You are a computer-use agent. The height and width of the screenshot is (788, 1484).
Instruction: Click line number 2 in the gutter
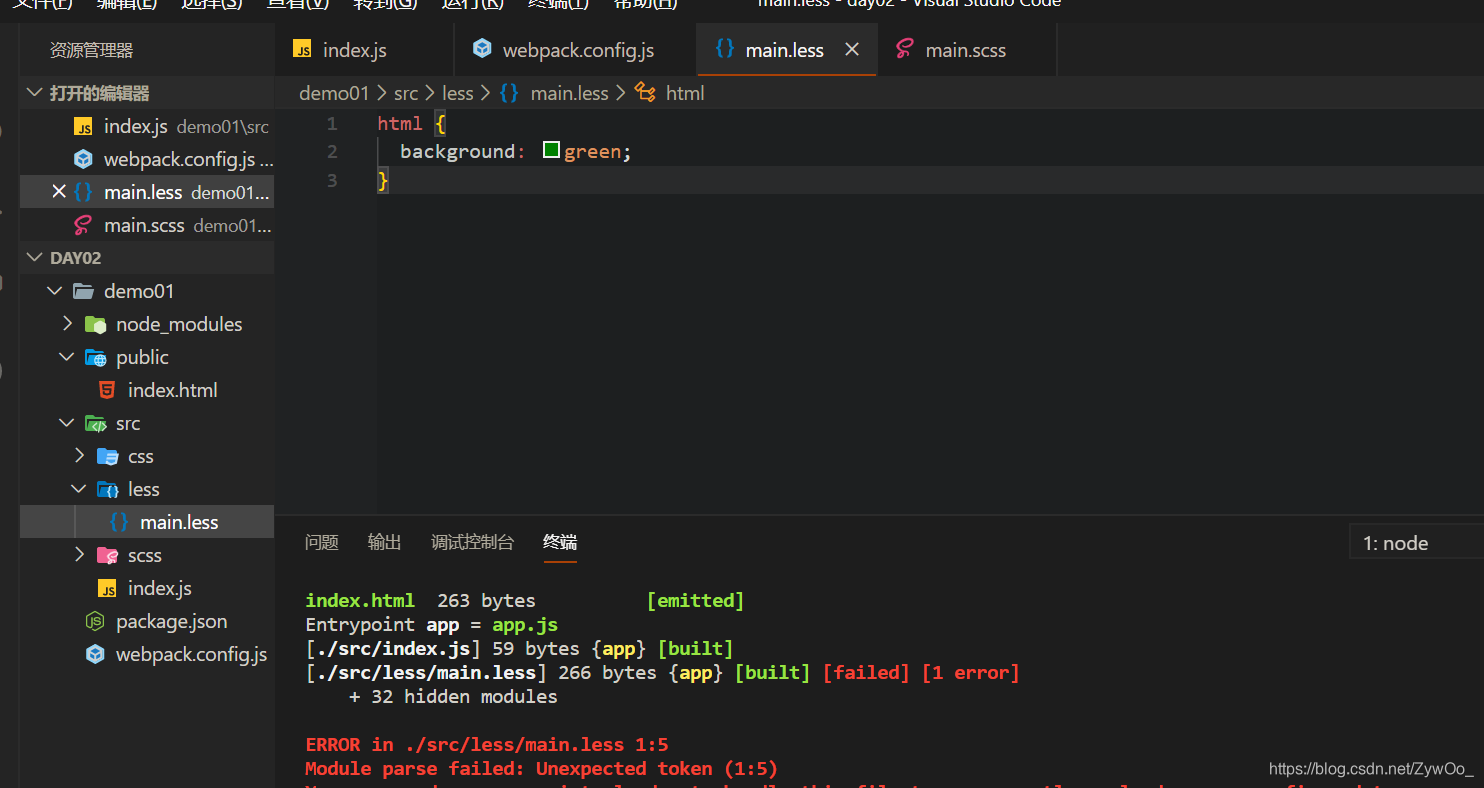(332, 152)
